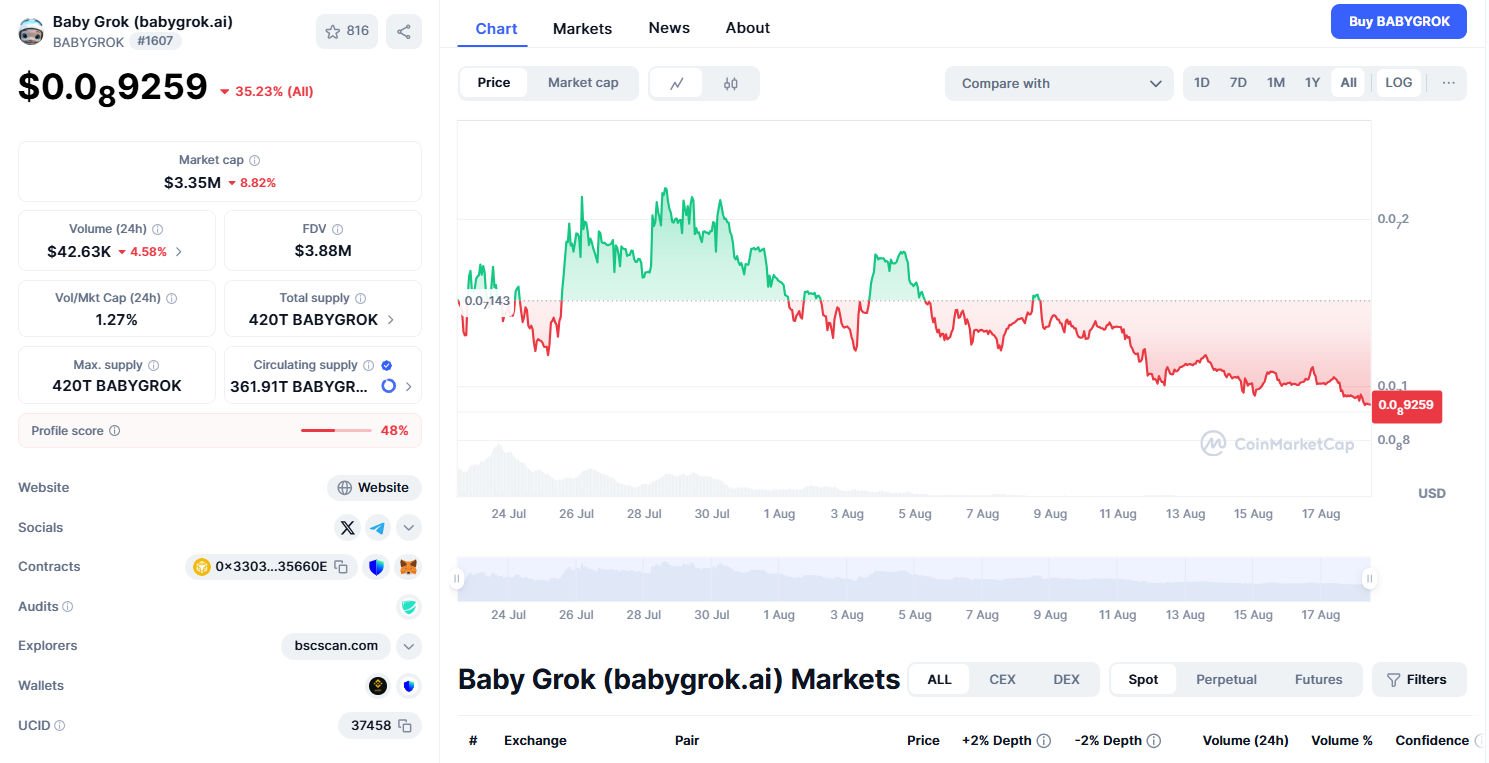This screenshot has height=763, width=1489.
Task: Expand Volume (24h) details arrow
Action: 179,252
